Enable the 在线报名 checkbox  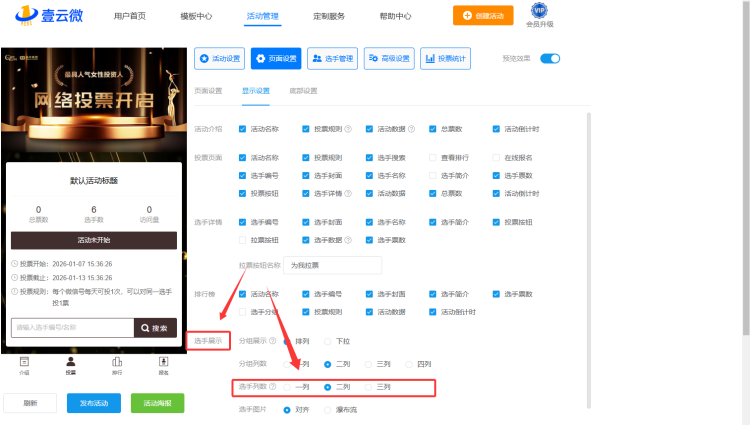coord(496,158)
